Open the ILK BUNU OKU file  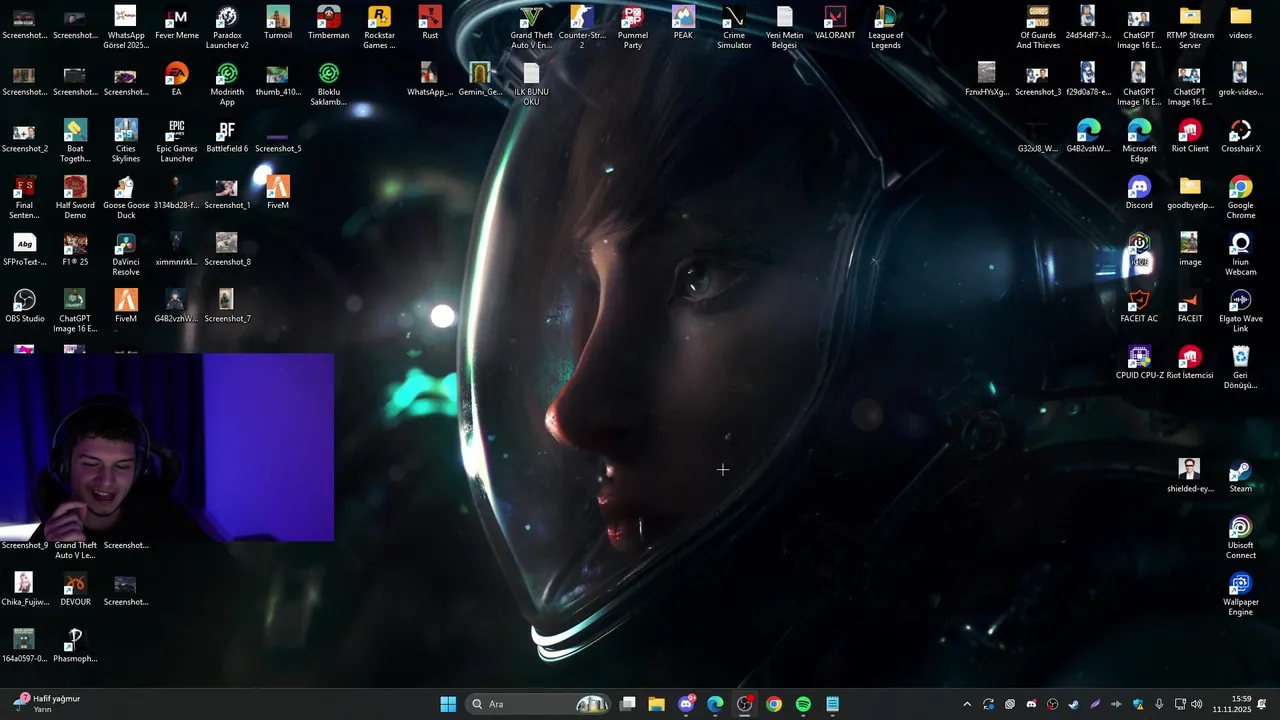pyautogui.click(x=531, y=85)
